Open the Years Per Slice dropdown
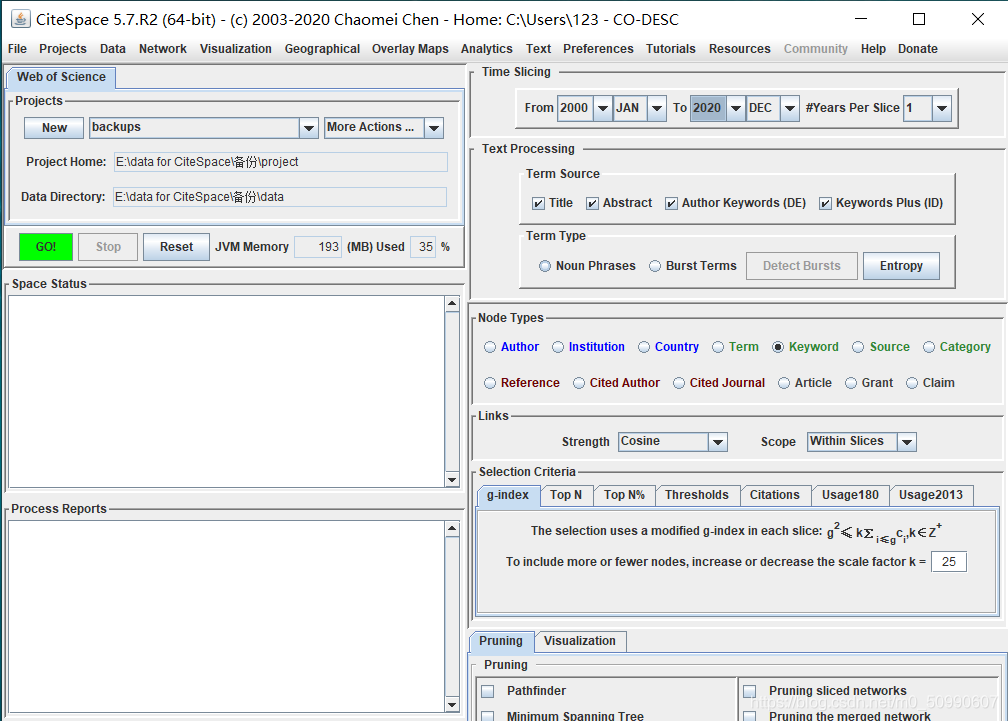Viewport: 1008px width, 721px height. pos(942,108)
